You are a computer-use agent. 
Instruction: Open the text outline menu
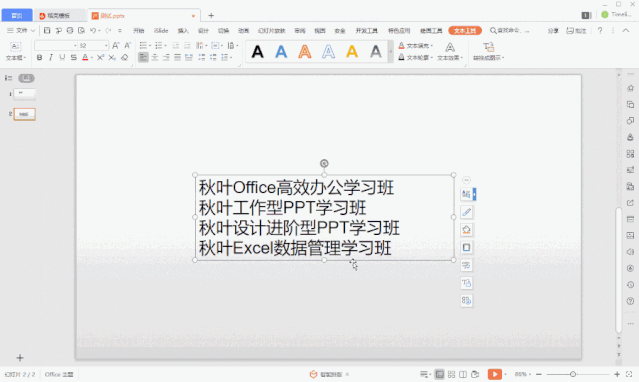416,57
